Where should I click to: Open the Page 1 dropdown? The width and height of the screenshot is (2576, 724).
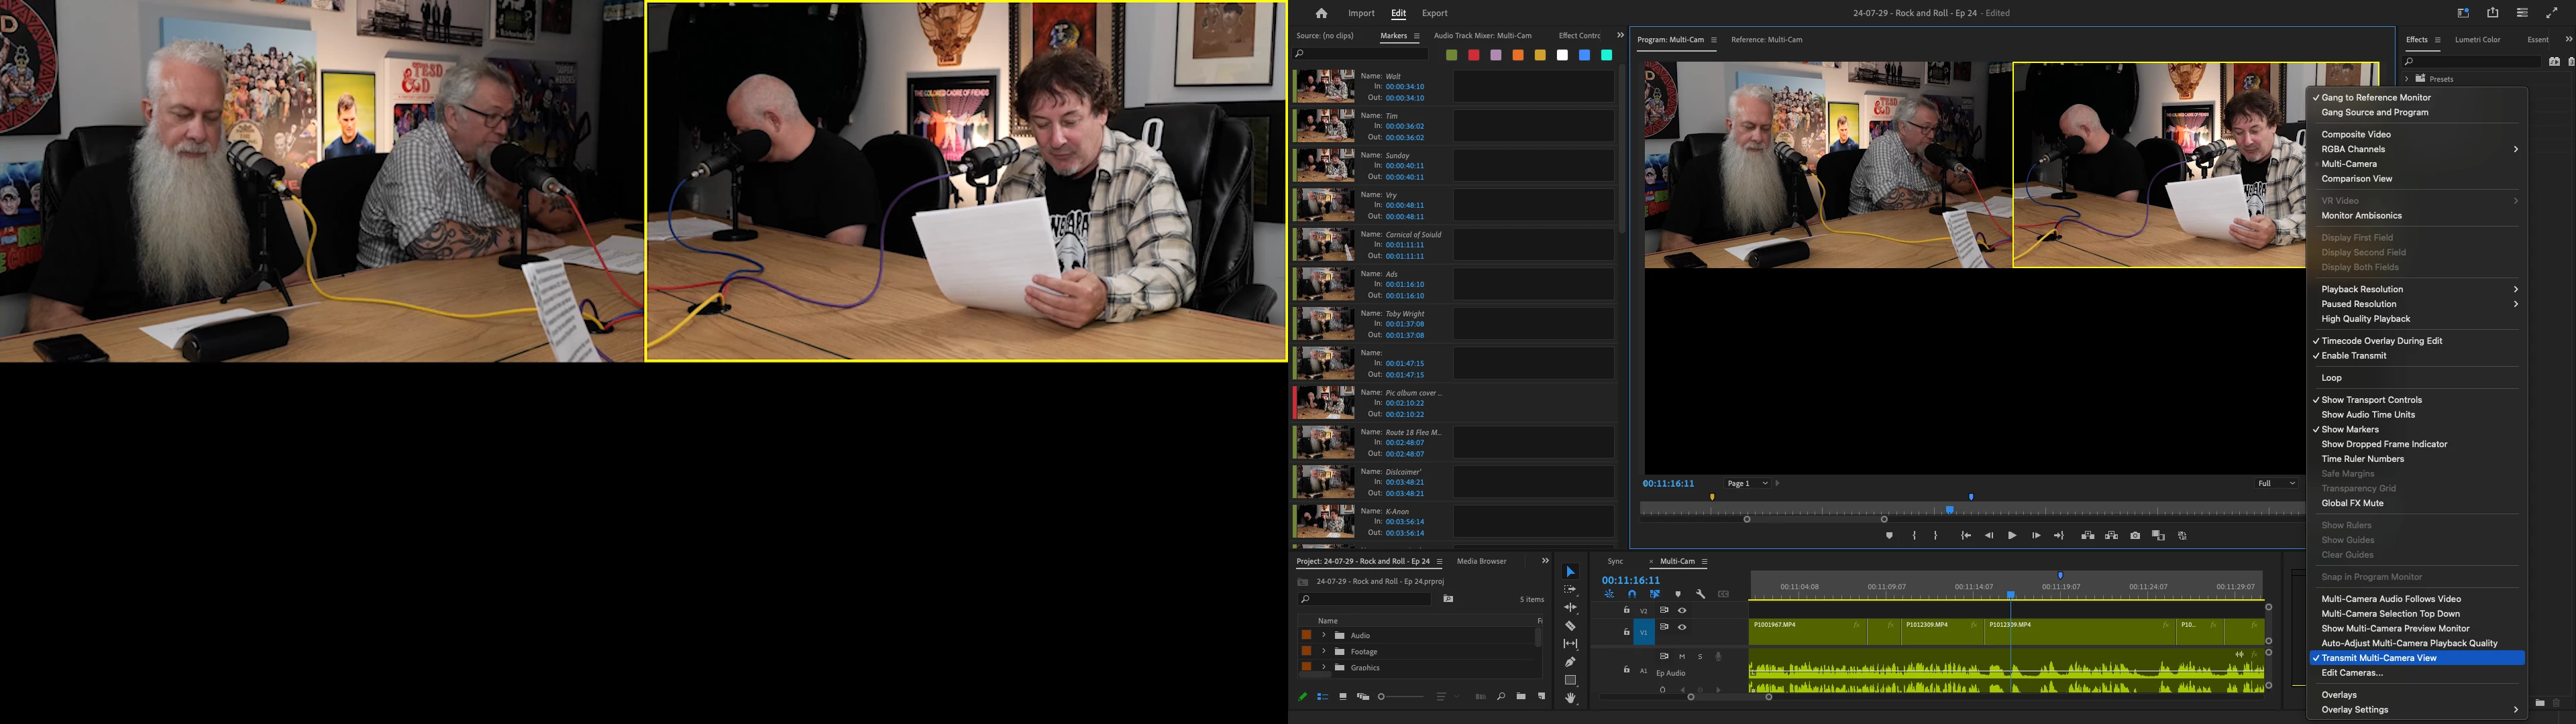pyautogui.click(x=1748, y=484)
